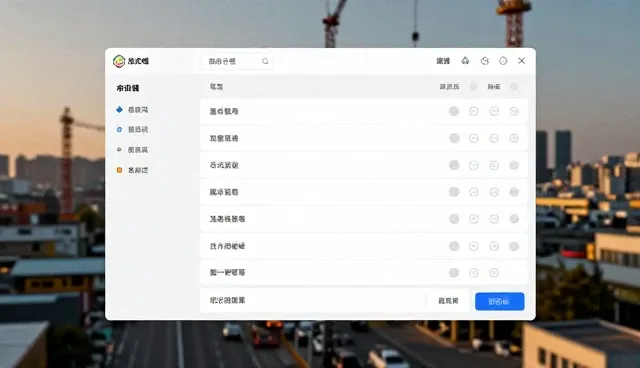This screenshot has height=368, width=640.
Task: Toggle the leading solid gray circle in the third list row
Action: click(454, 165)
